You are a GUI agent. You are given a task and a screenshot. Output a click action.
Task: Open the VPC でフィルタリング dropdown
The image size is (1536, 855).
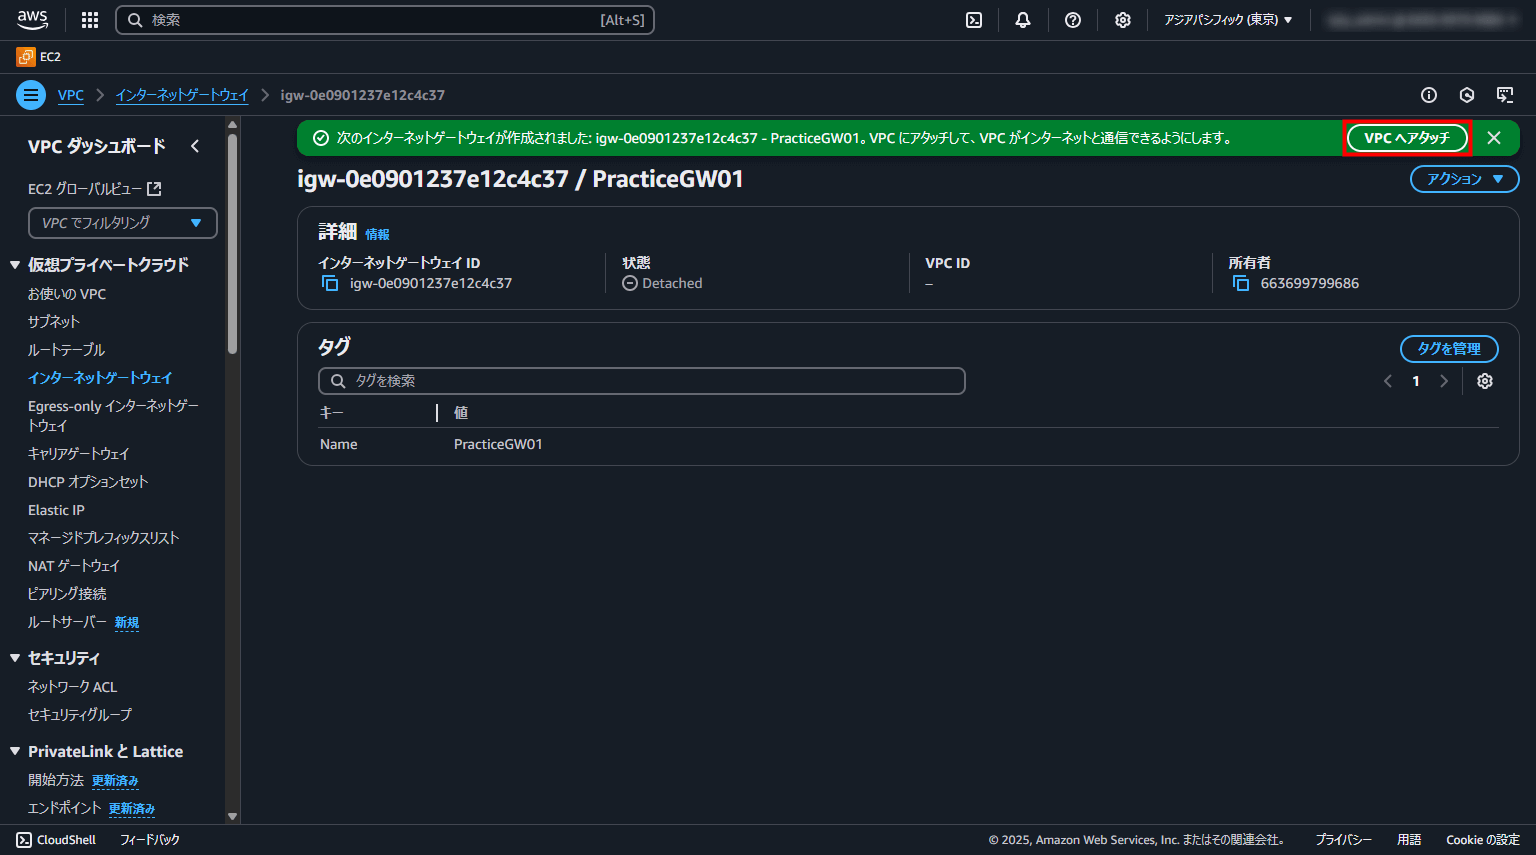(x=123, y=223)
